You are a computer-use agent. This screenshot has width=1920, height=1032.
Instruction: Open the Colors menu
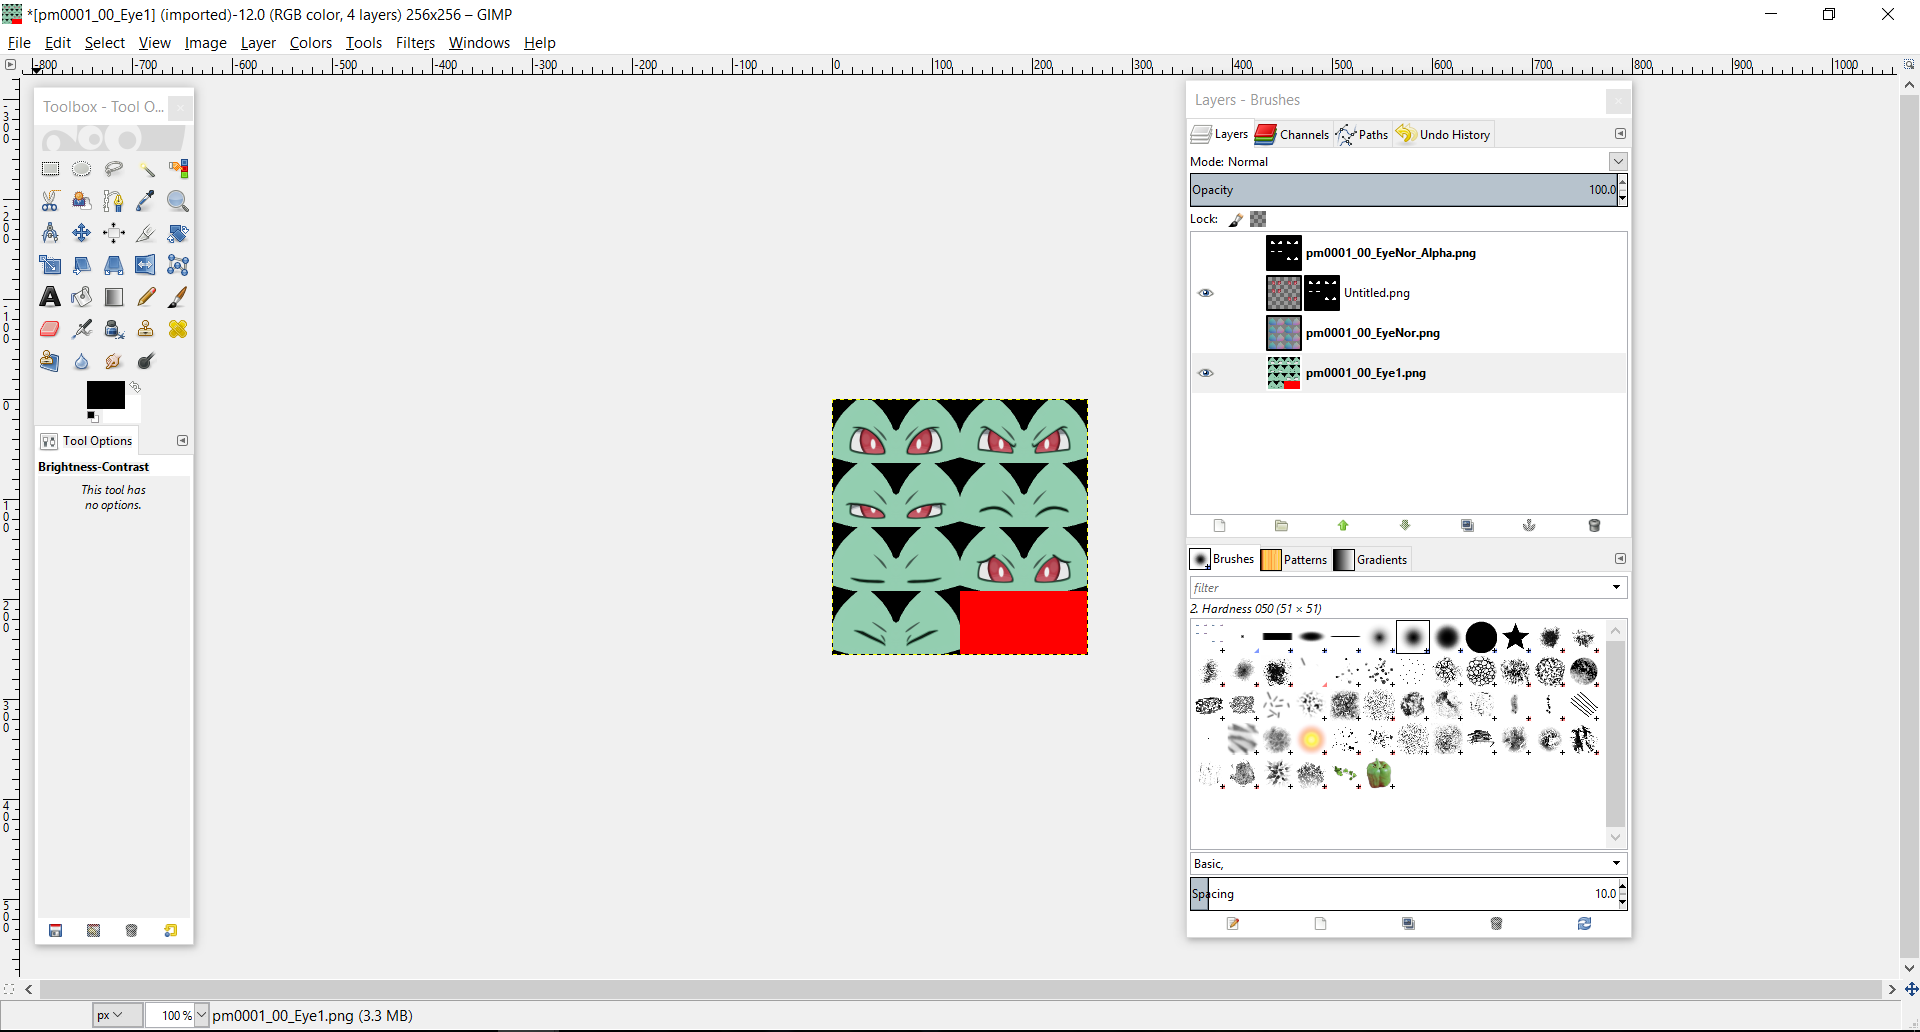(310, 43)
